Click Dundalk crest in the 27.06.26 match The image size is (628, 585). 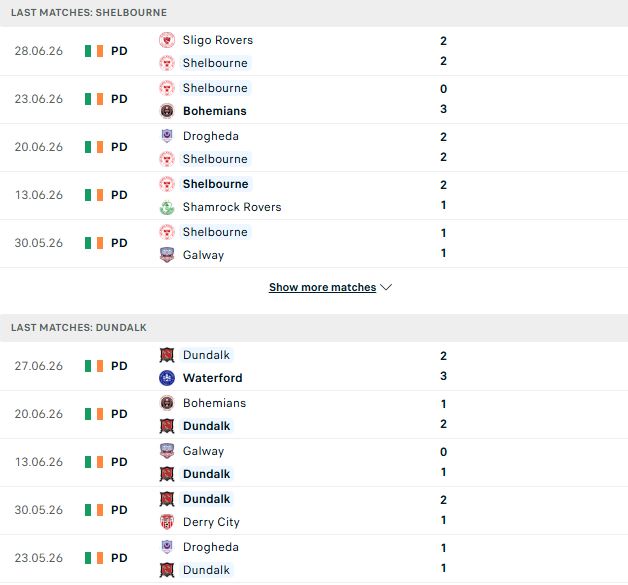click(167, 355)
